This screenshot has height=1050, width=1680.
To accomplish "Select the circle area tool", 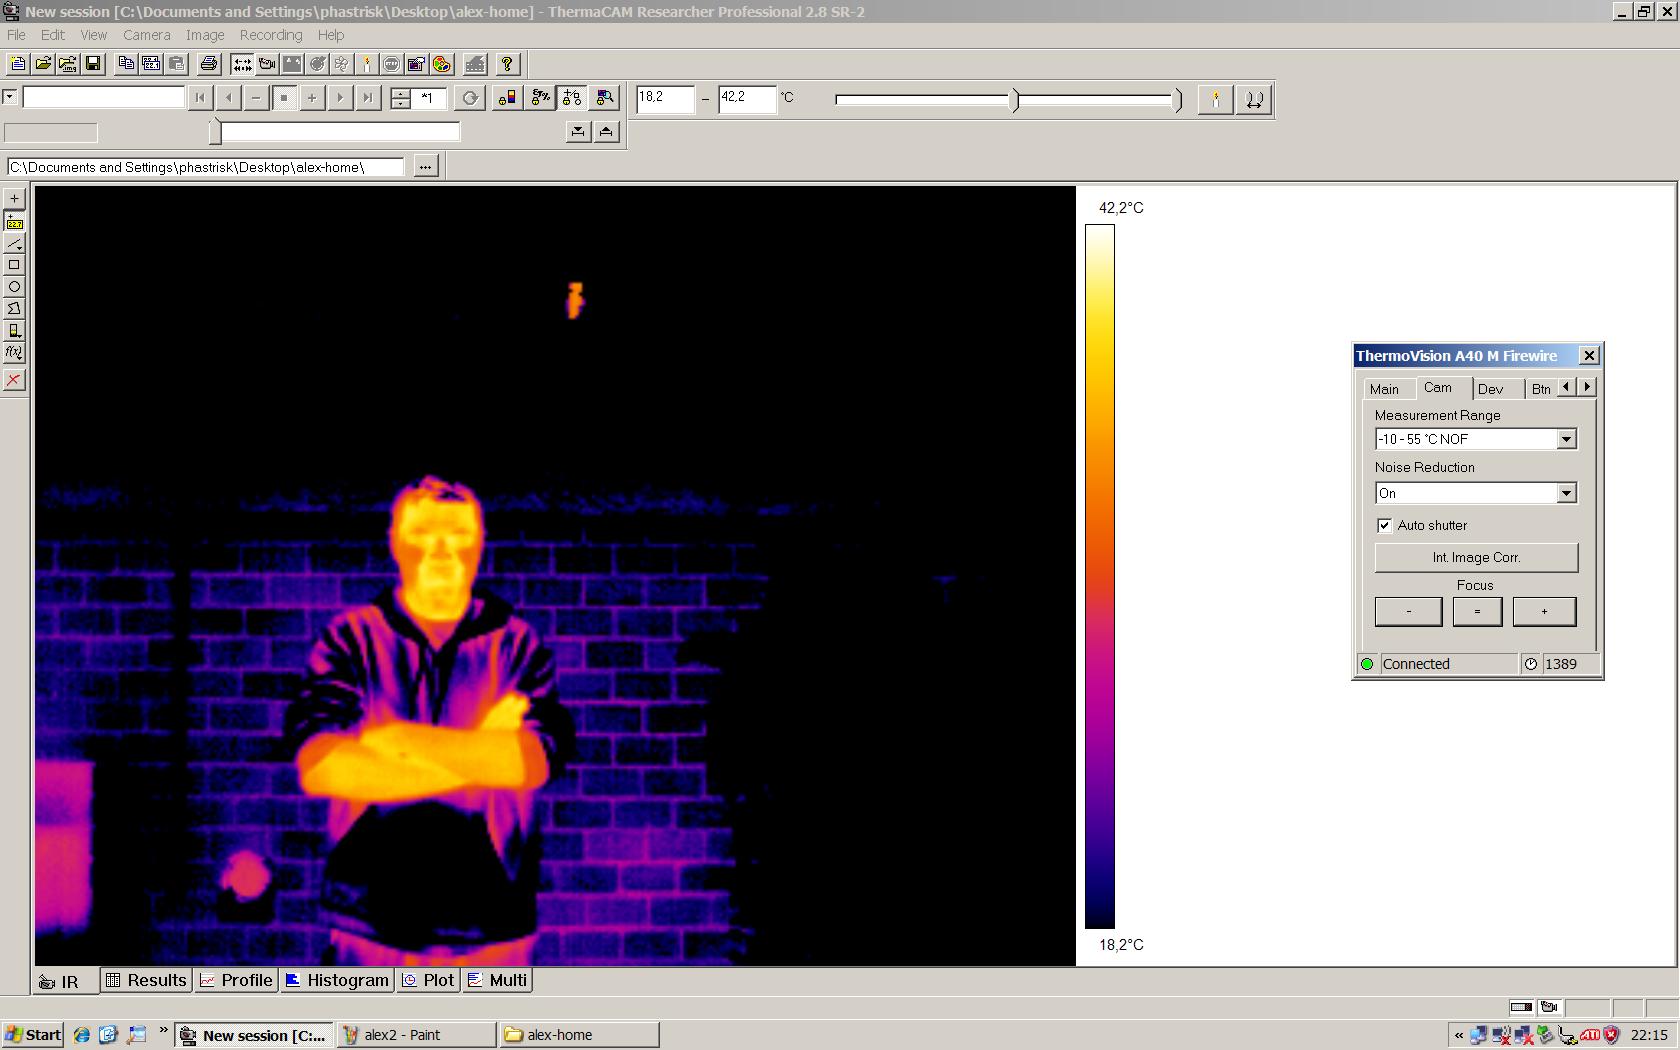I will pos(14,287).
